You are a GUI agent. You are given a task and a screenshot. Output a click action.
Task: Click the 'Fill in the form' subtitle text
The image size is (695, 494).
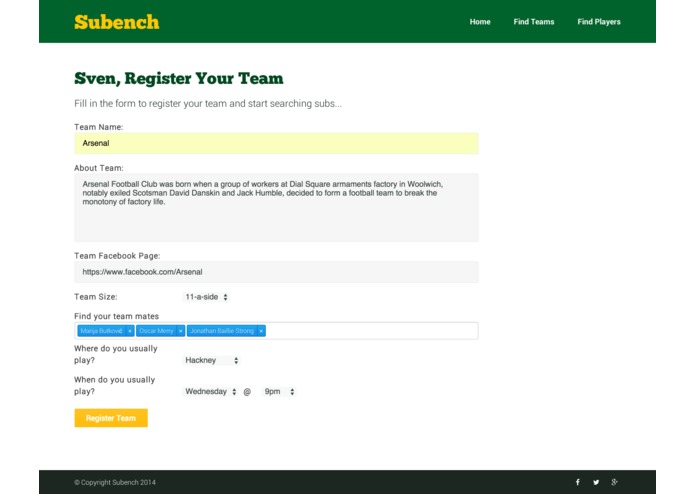tap(208, 103)
